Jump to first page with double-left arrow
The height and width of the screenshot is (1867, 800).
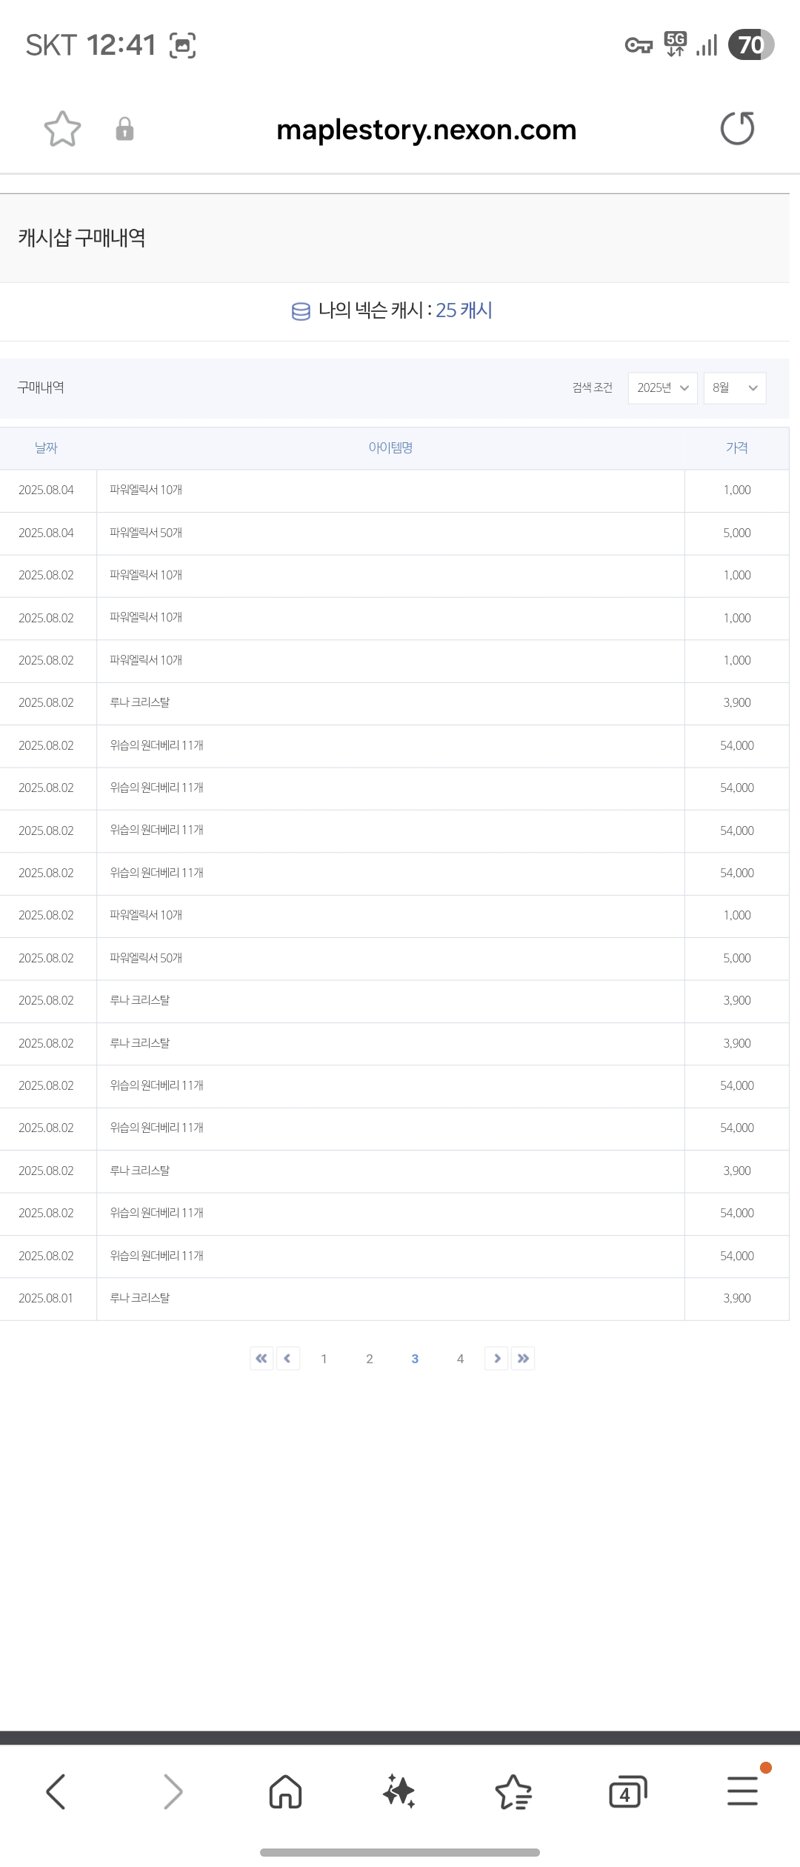(x=261, y=1358)
